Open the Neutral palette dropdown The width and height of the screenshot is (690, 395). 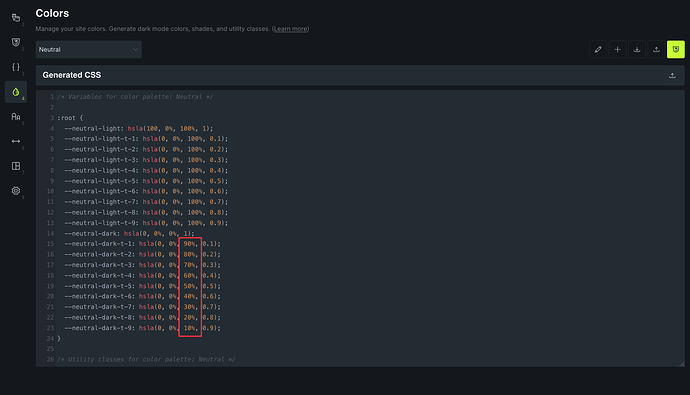coord(88,49)
